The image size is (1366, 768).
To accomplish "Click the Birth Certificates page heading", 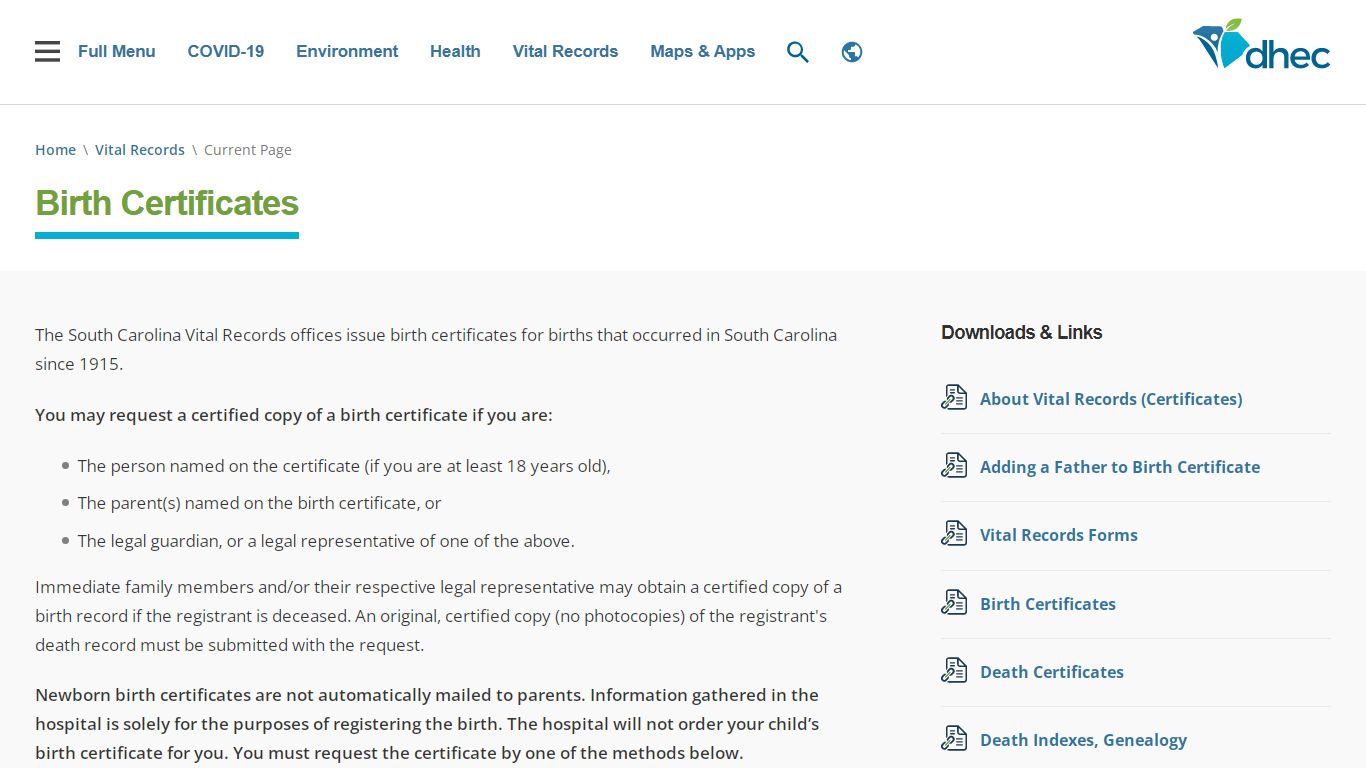I will coord(167,203).
